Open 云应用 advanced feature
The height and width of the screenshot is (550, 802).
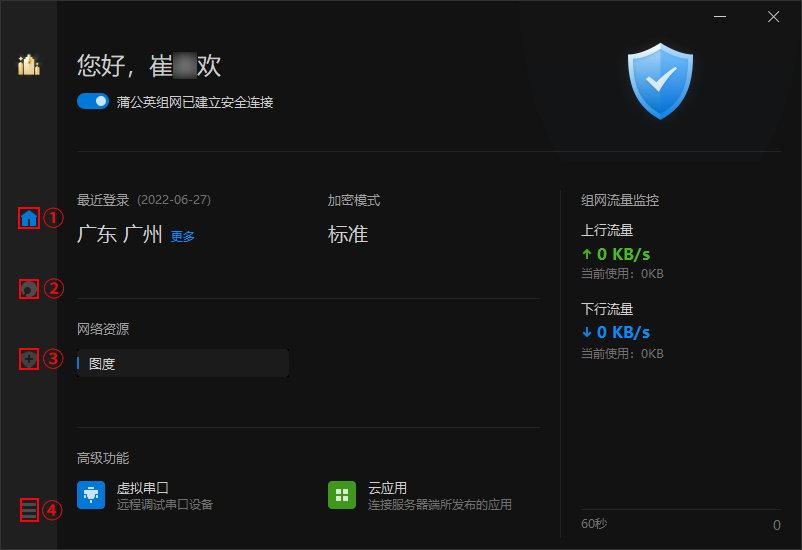click(x=387, y=488)
